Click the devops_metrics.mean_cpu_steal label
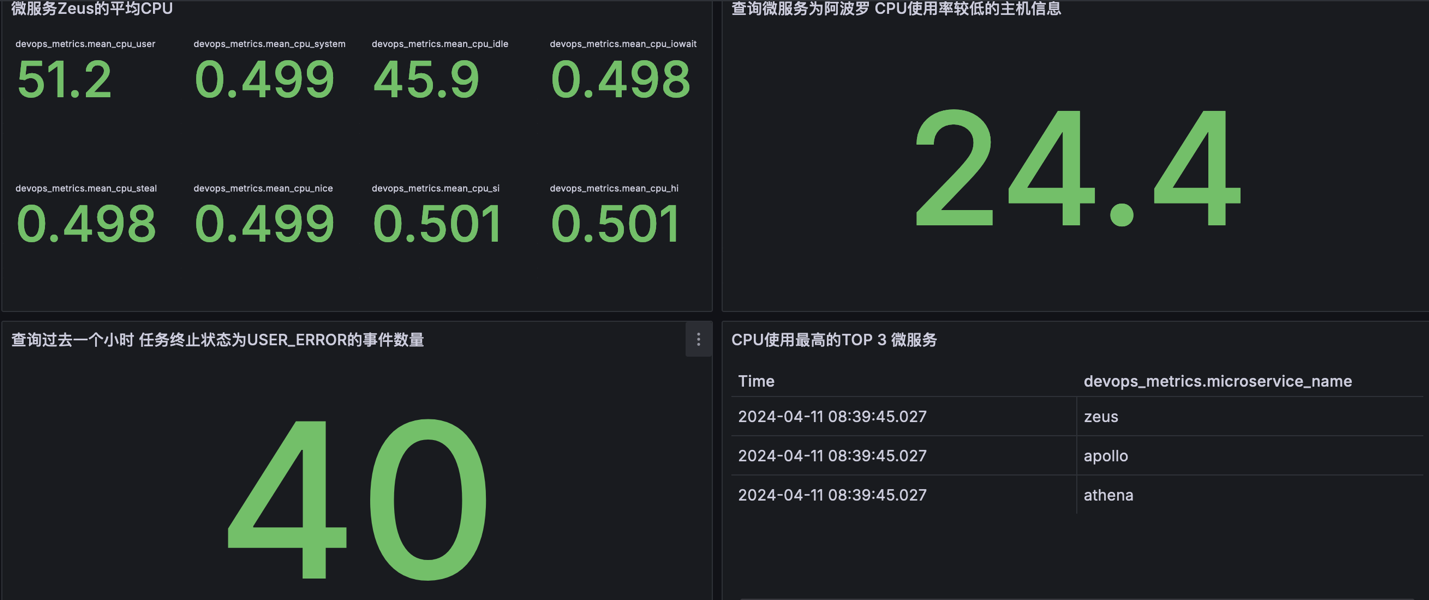 tap(86, 188)
